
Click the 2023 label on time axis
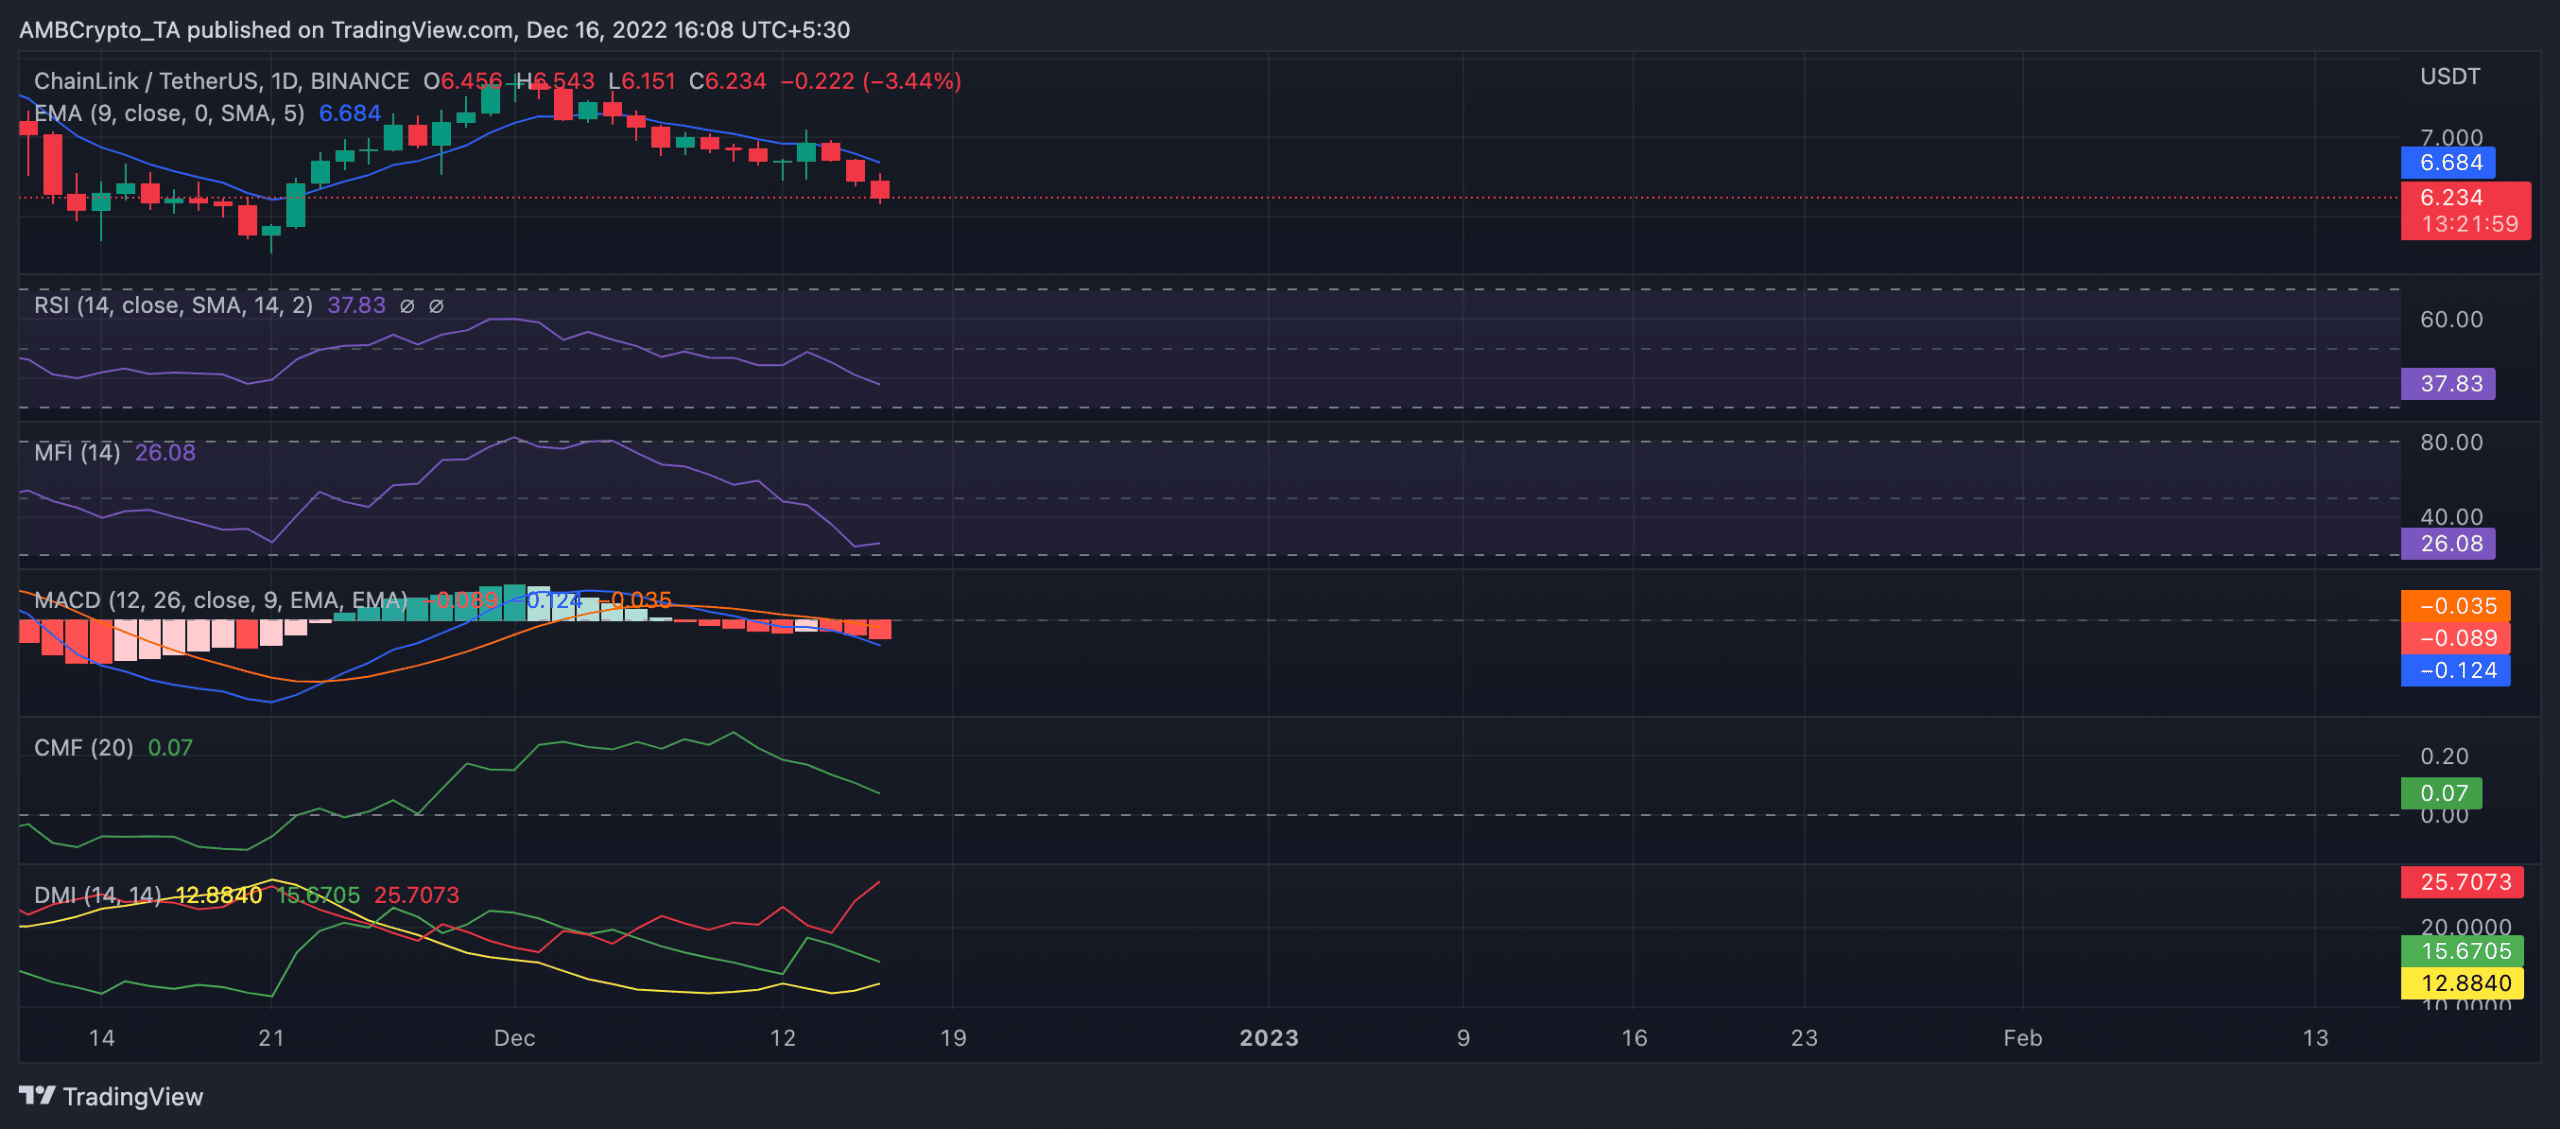(1269, 1038)
